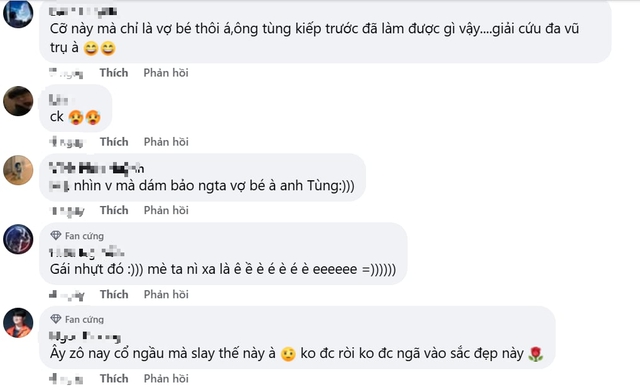Open avatar of the first commenter
The width and height of the screenshot is (640, 390).
pos(18,13)
